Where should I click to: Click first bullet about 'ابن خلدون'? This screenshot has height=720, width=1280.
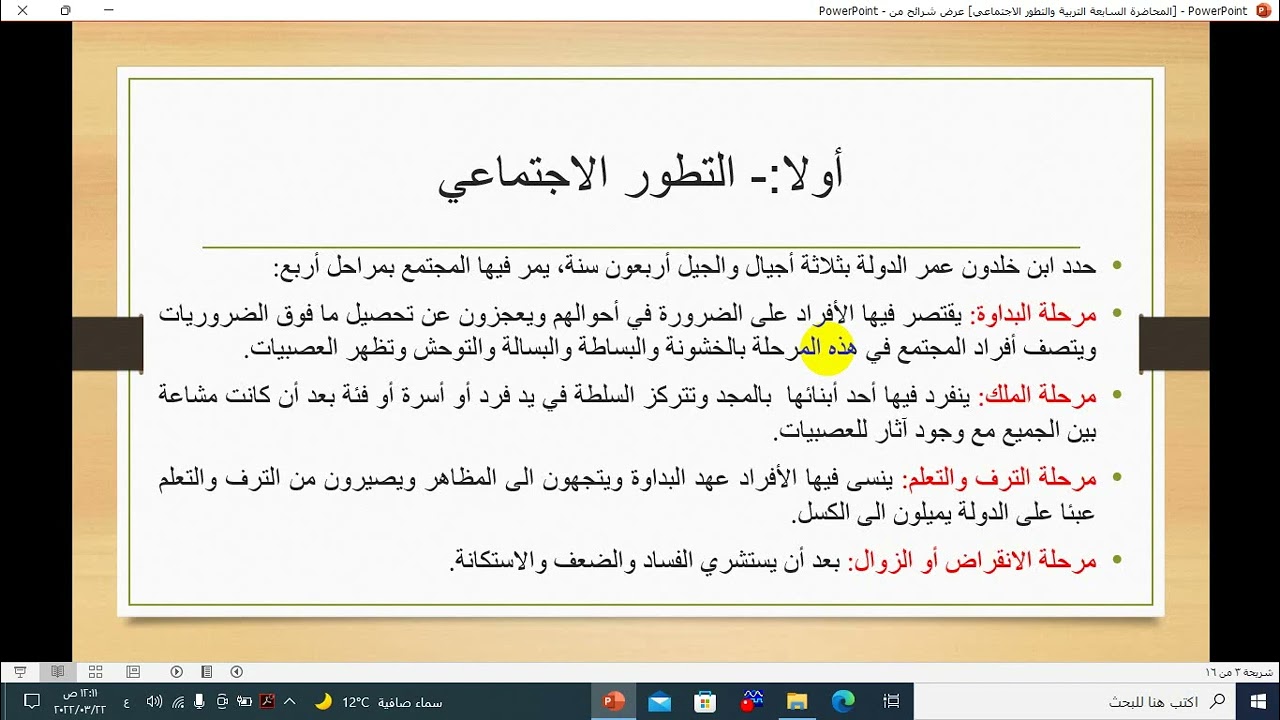pyautogui.click(x=685, y=267)
